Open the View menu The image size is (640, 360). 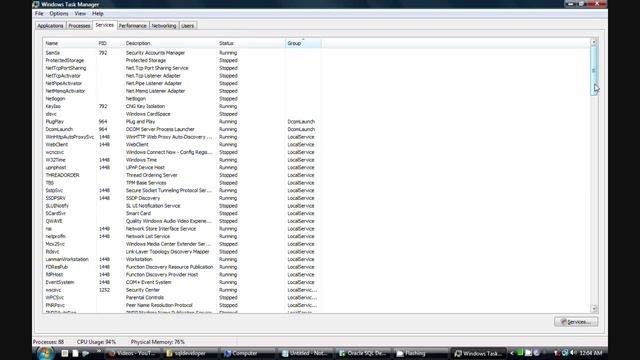[80, 13]
